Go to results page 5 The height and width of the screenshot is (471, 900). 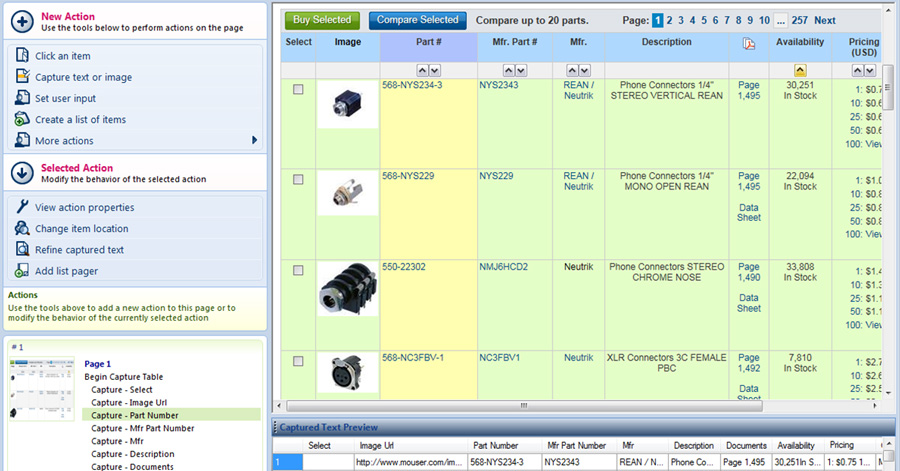pos(704,20)
